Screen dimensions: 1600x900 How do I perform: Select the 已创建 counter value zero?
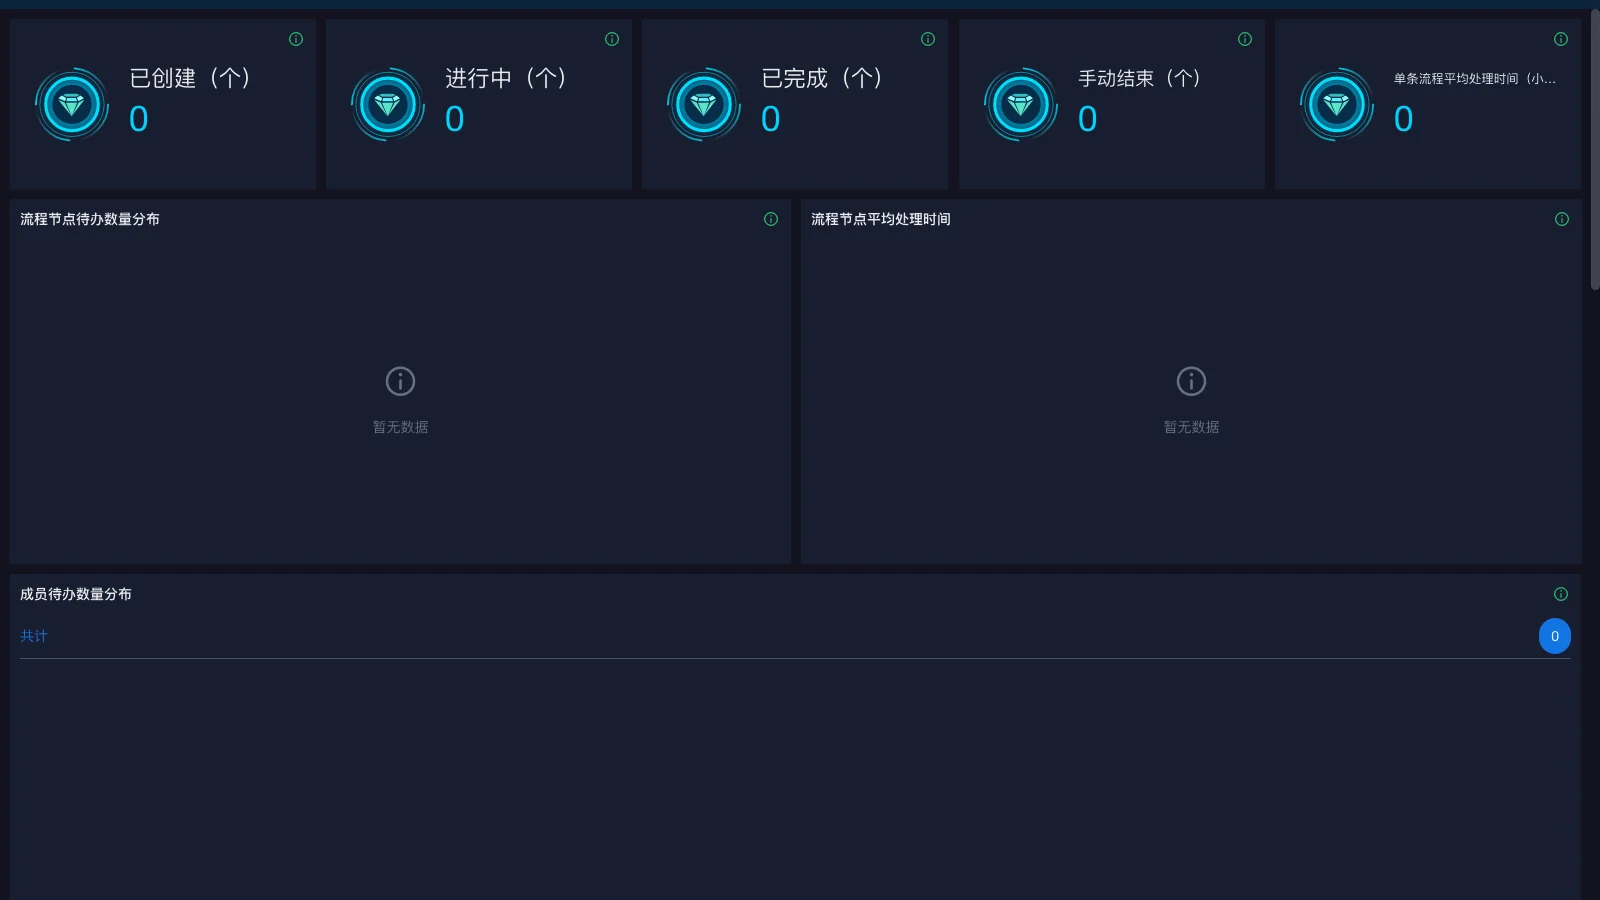(x=137, y=119)
